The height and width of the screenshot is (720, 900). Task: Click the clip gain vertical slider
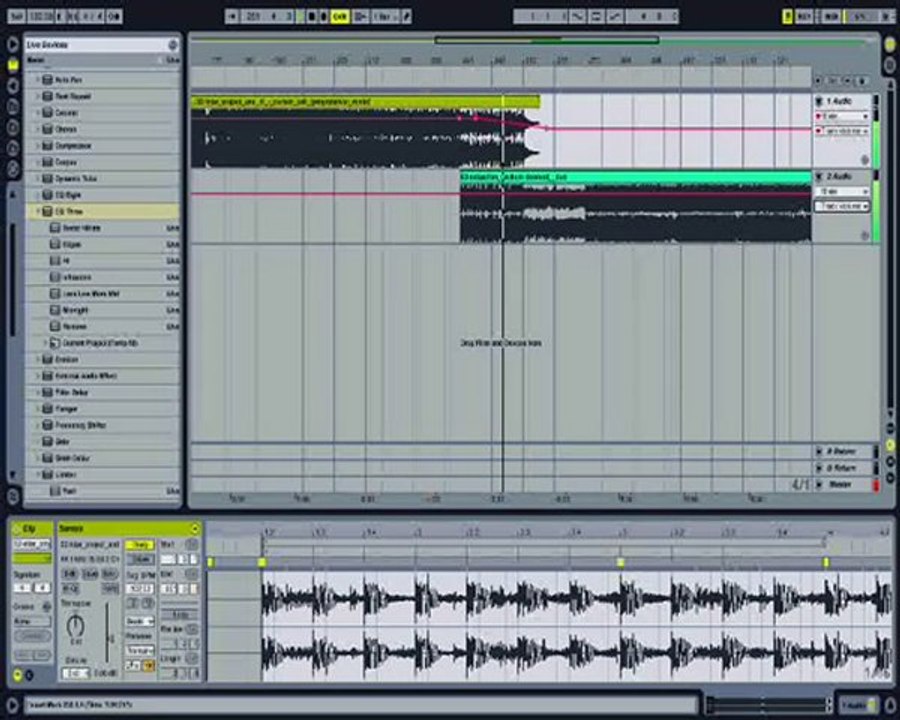(107, 633)
